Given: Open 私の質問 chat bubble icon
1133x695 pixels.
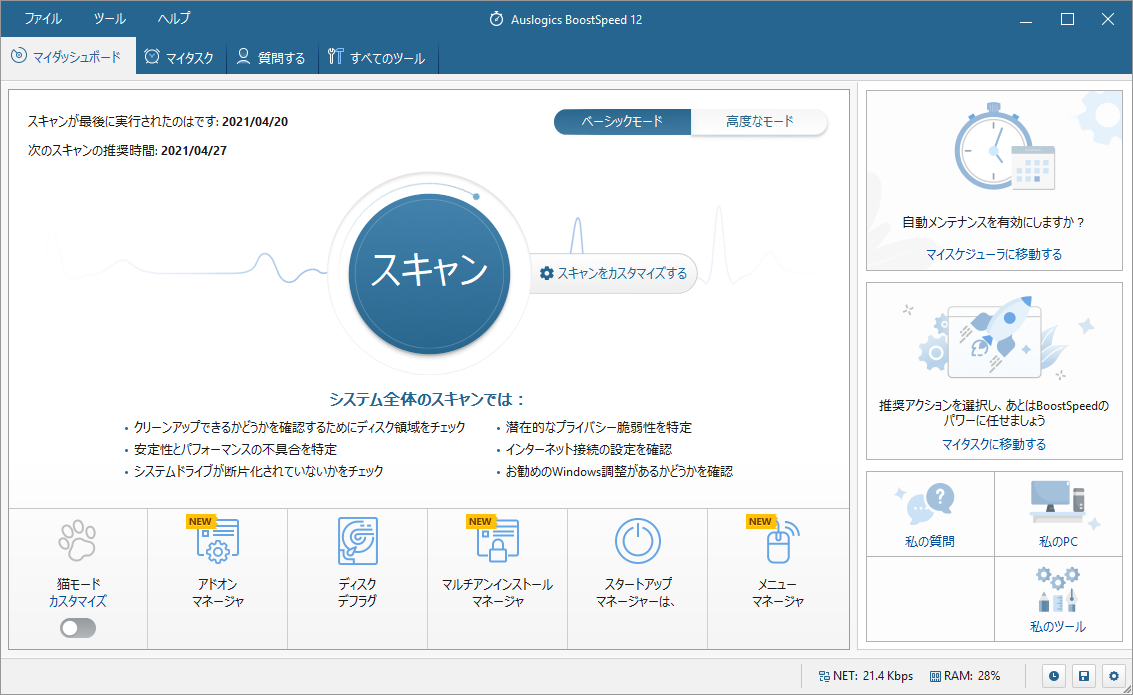Looking at the screenshot, I should (930, 506).
